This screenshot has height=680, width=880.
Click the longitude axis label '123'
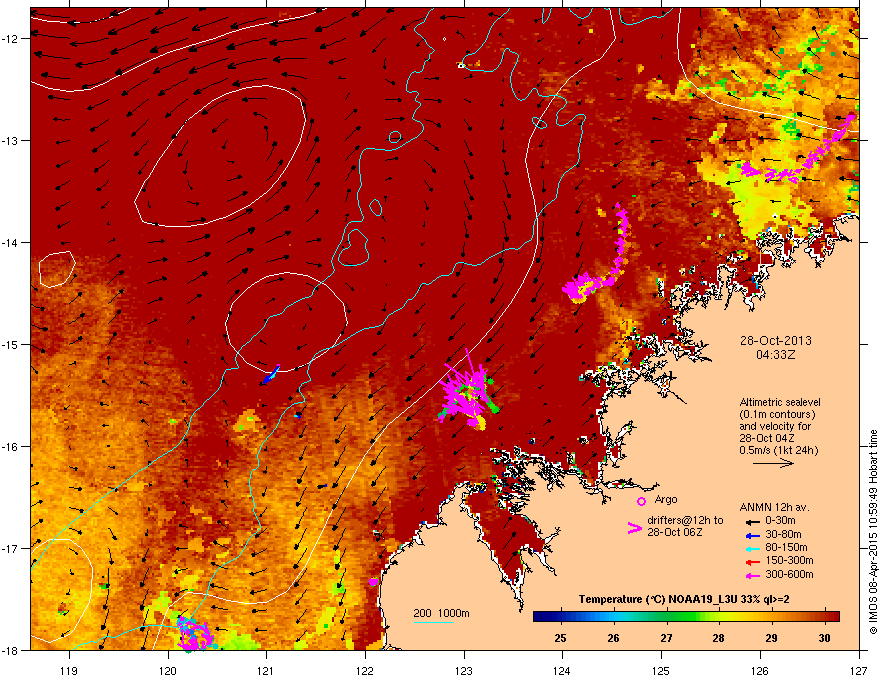(464, 670)
